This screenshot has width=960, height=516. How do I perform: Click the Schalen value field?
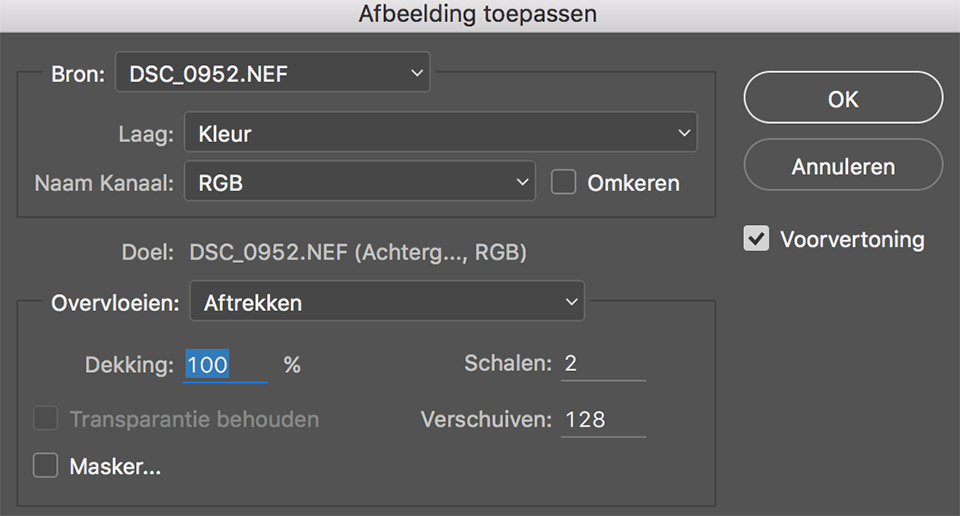tap(602, 364)
